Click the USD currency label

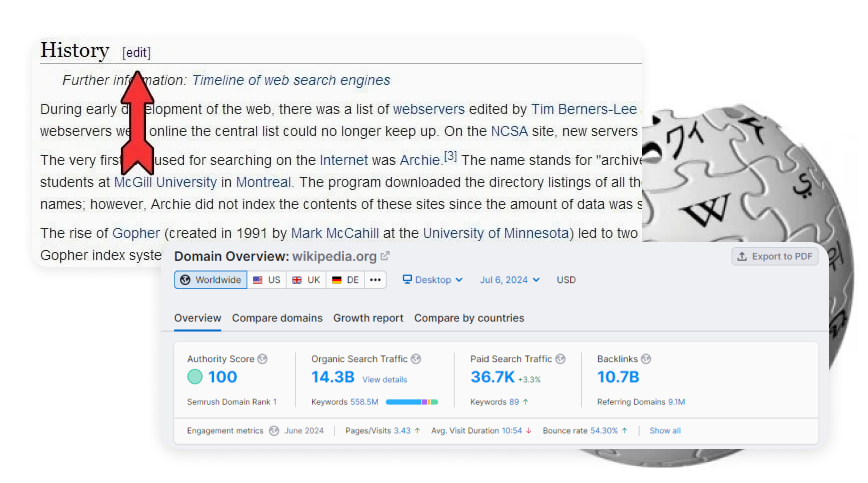click(566, 280)
